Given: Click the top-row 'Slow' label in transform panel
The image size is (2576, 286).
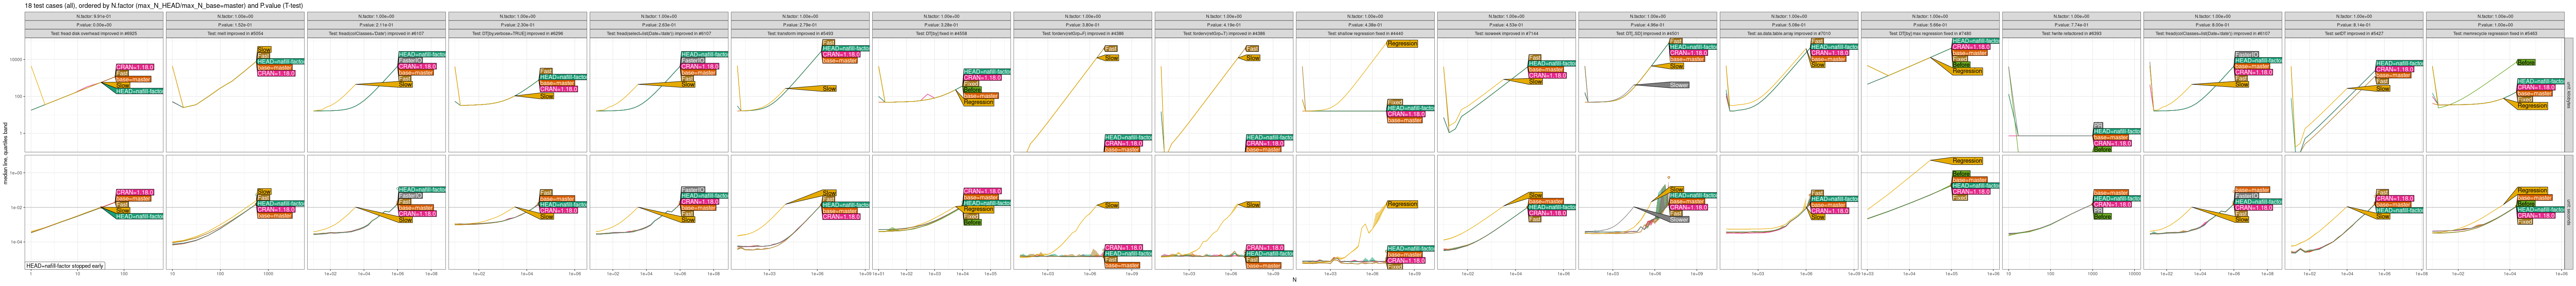Looking at the screenshot, I should point(829,89).
